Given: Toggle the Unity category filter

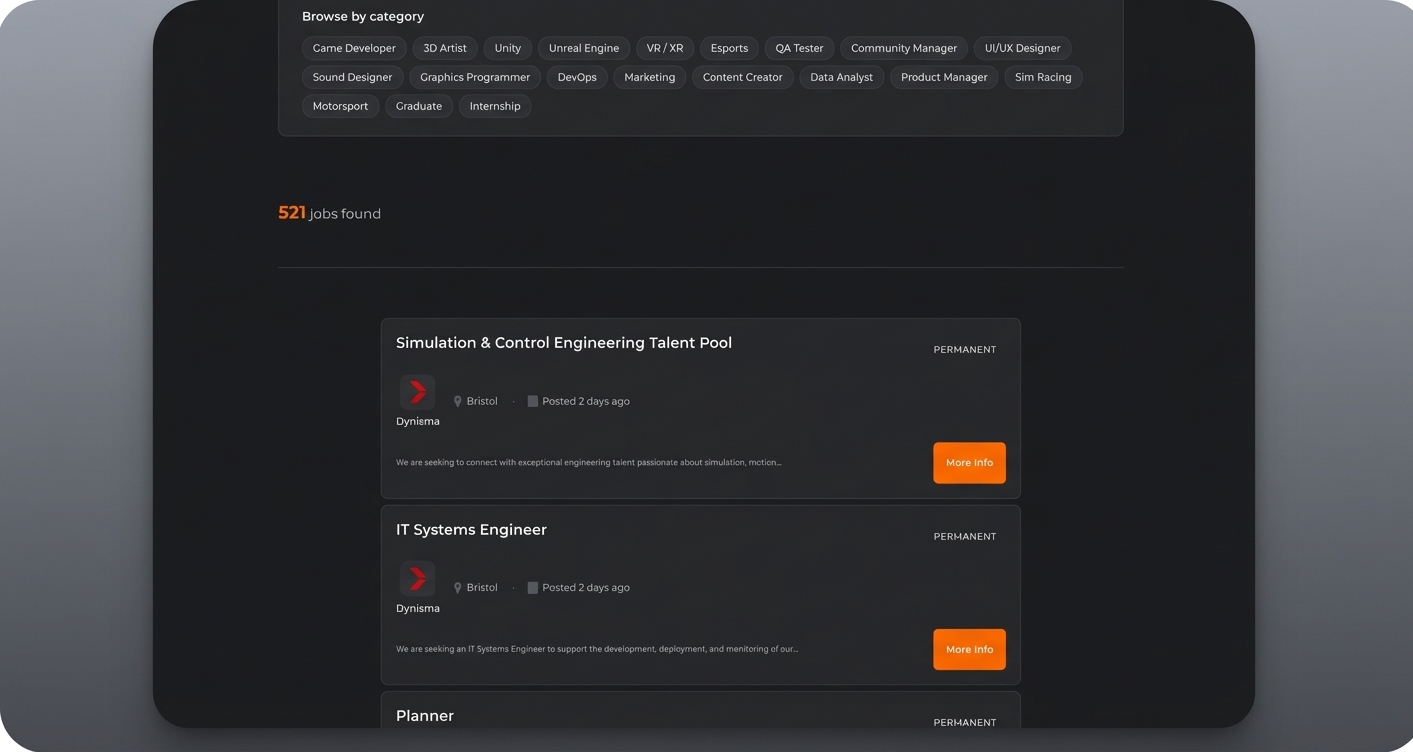Looking at the screenshot, I should tap(507, 47).
